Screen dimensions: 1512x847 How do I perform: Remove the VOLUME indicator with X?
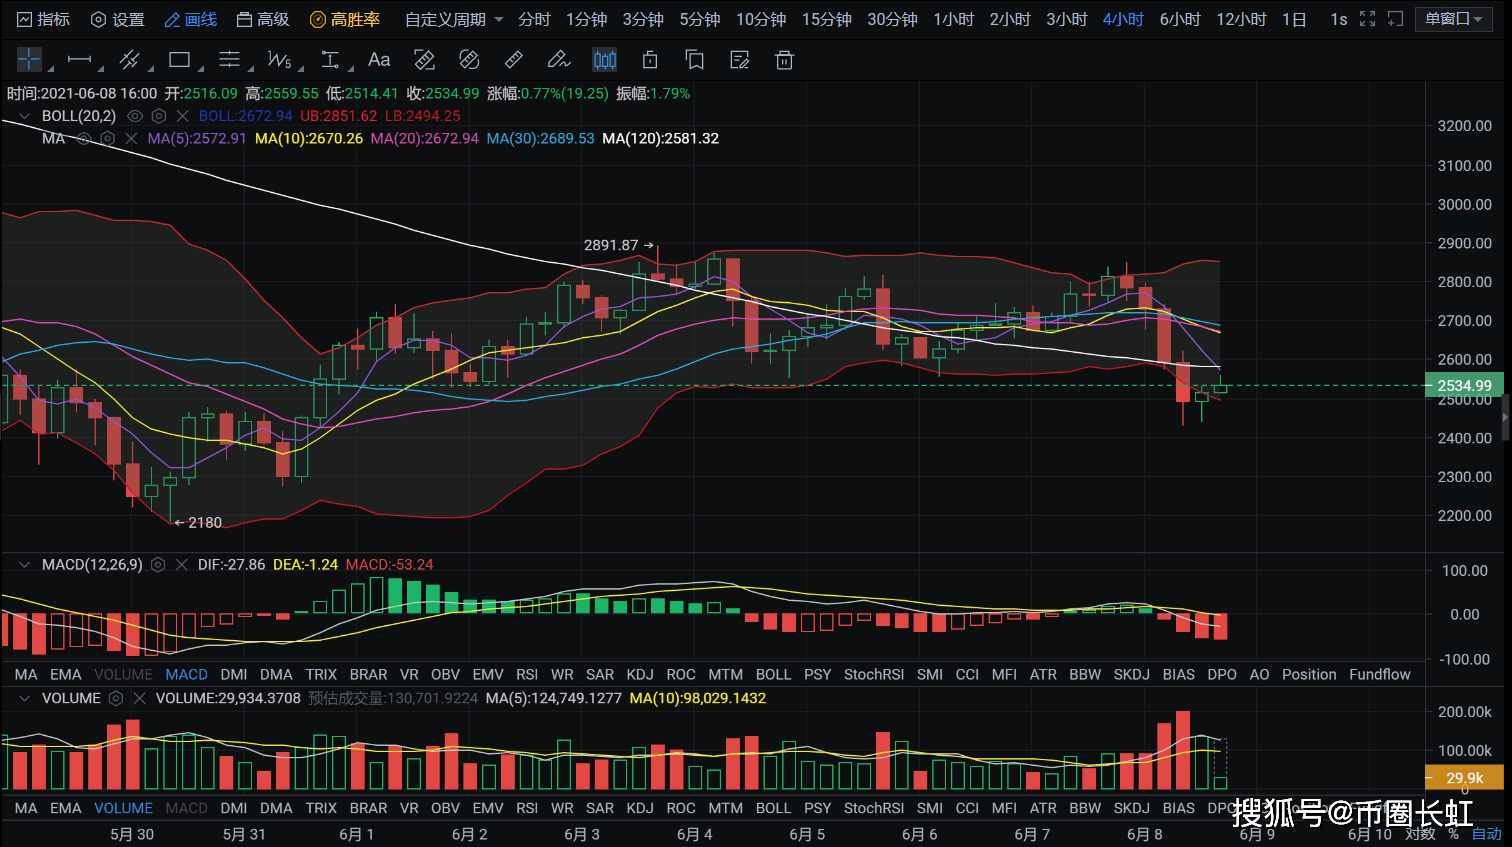click(139, 698)
